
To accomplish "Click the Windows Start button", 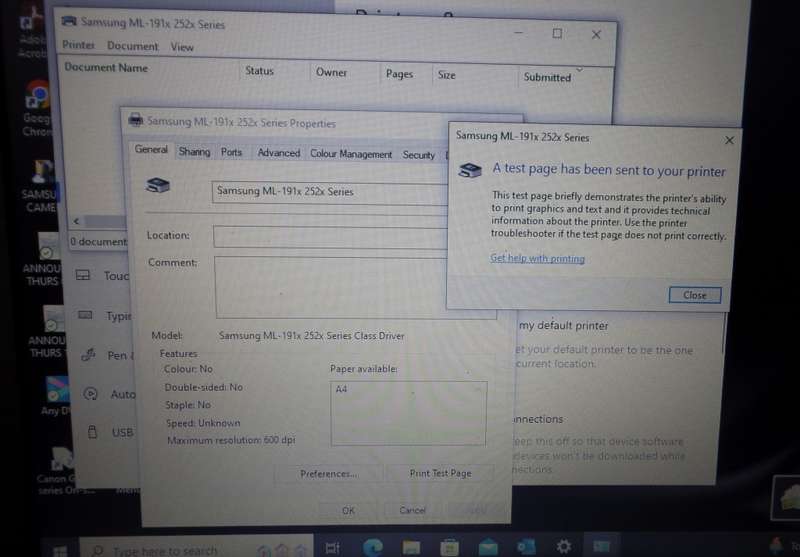I will pos(60,550).
